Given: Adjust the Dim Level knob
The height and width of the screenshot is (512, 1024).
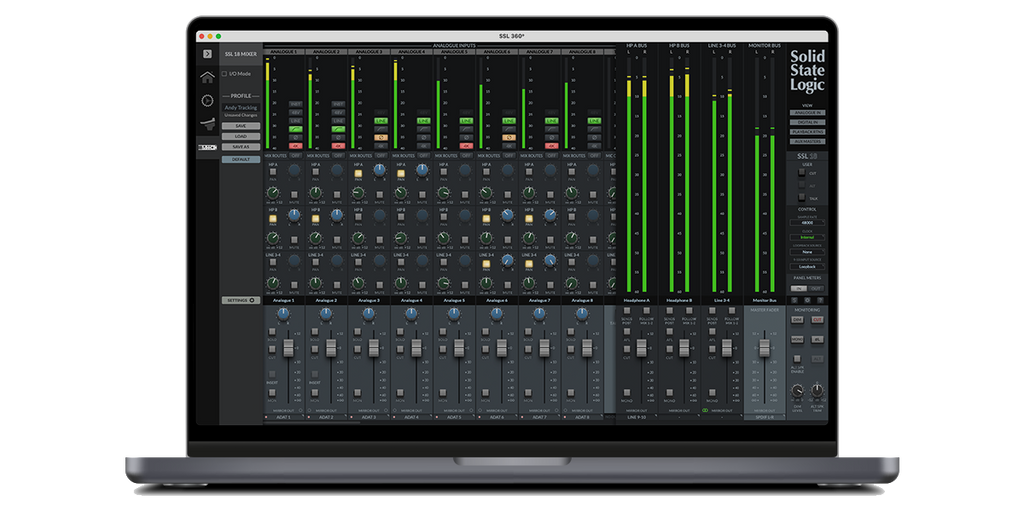Looking at the screenshot, I should (797, 391).
